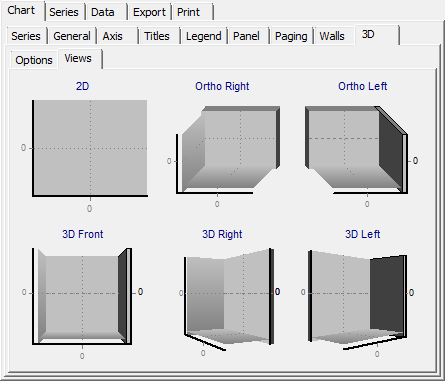Viewport: 445px width, 381px height.
Task: Choose the 3D Right view preview
Action: [229, 302]
